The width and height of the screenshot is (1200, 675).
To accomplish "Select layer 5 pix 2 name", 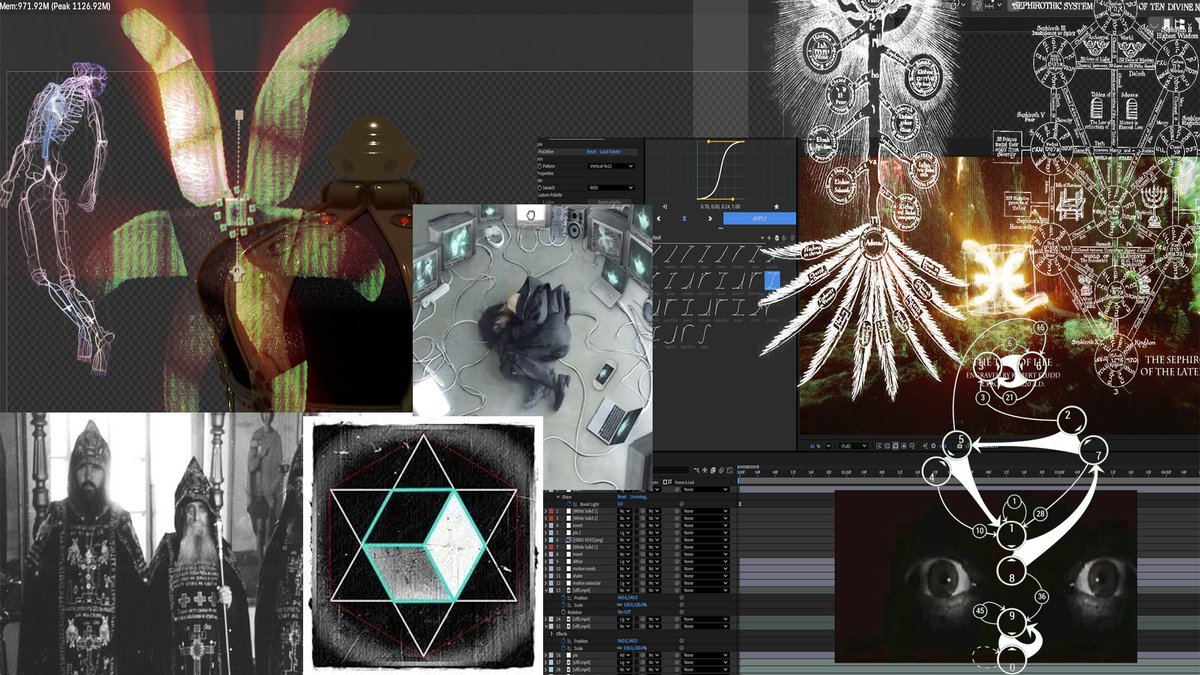I will [x=576, y=533].
